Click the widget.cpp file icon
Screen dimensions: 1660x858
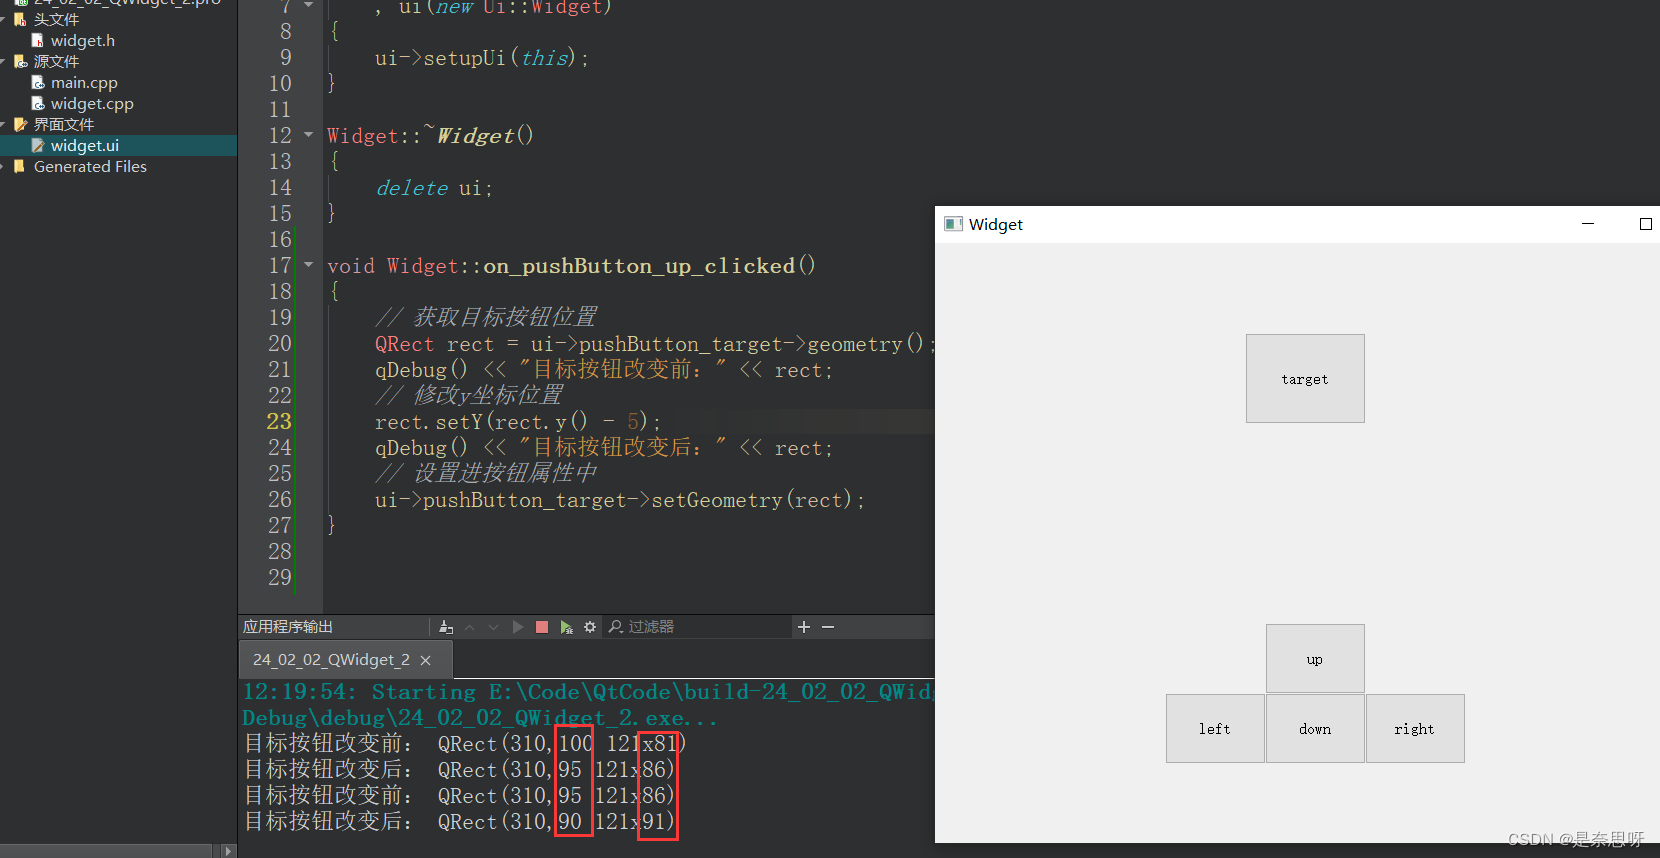tap(38, 104)
